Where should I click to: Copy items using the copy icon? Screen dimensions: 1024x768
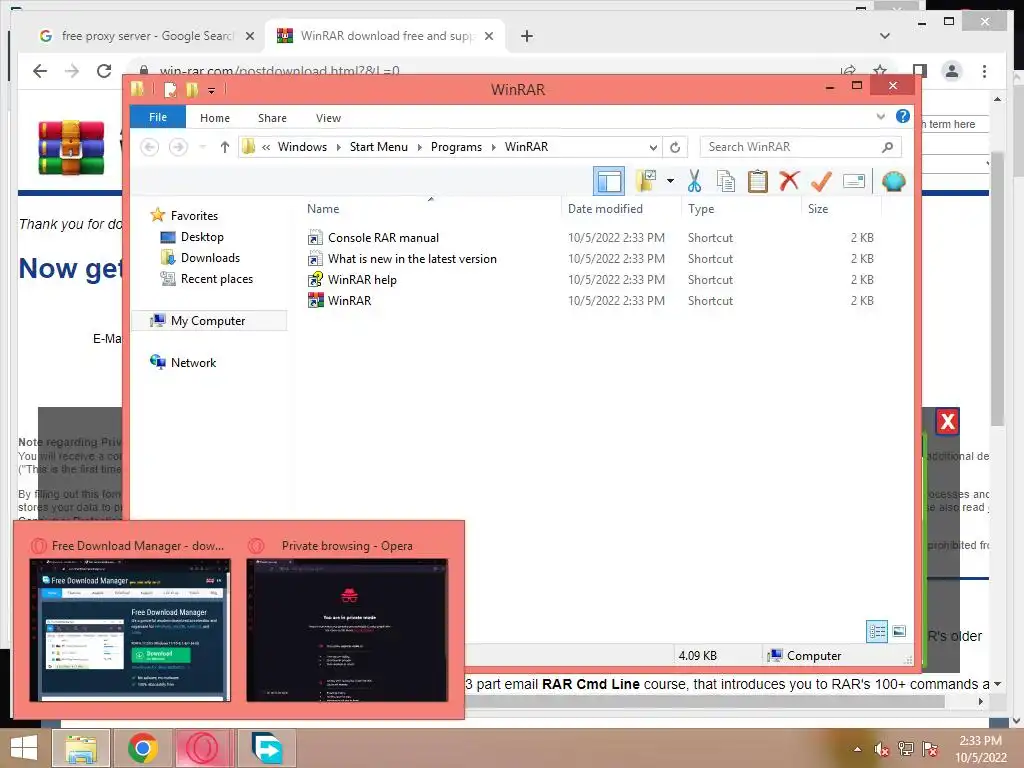(x=726, y=181)
